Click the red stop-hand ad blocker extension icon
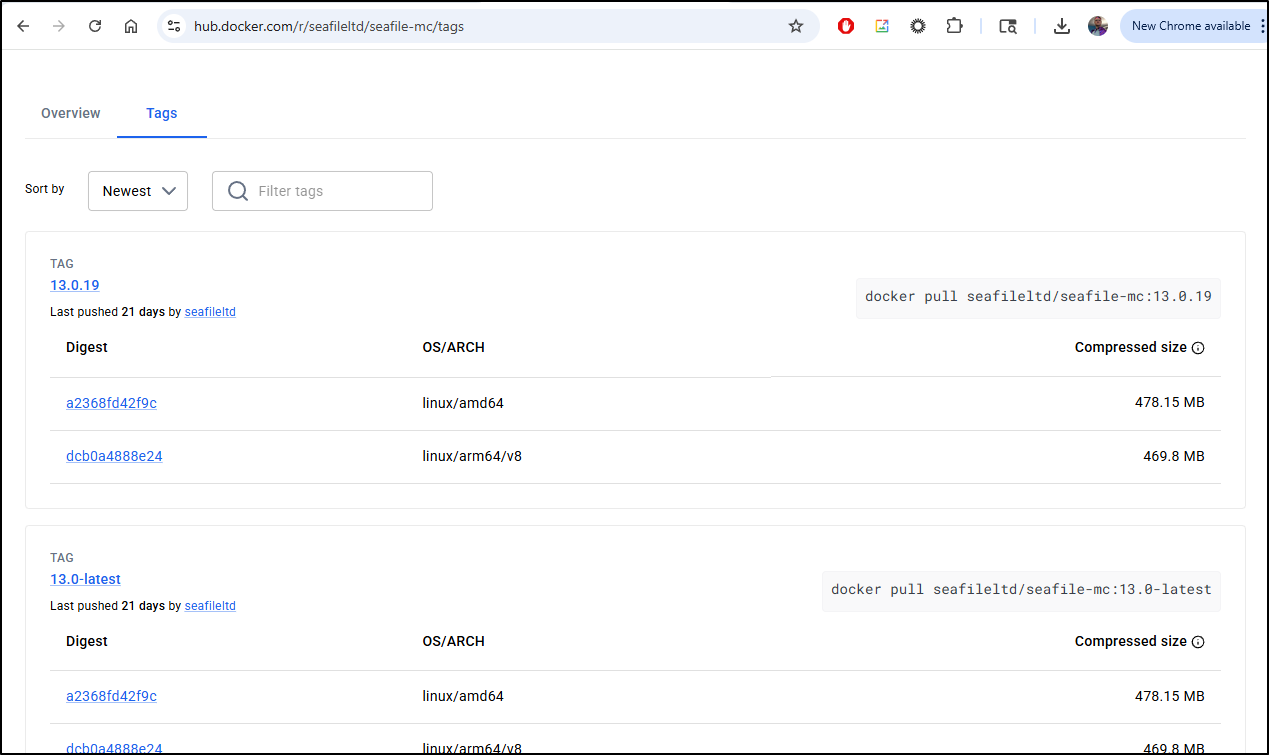 [x=846, y=27]
